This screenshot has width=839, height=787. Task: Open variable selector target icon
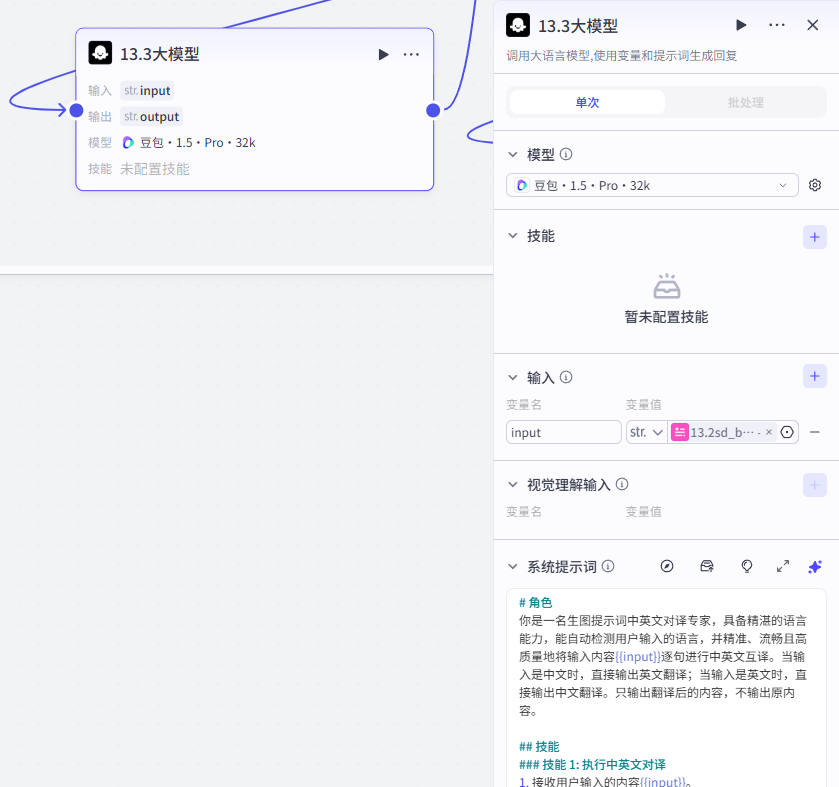click(787, 432)
